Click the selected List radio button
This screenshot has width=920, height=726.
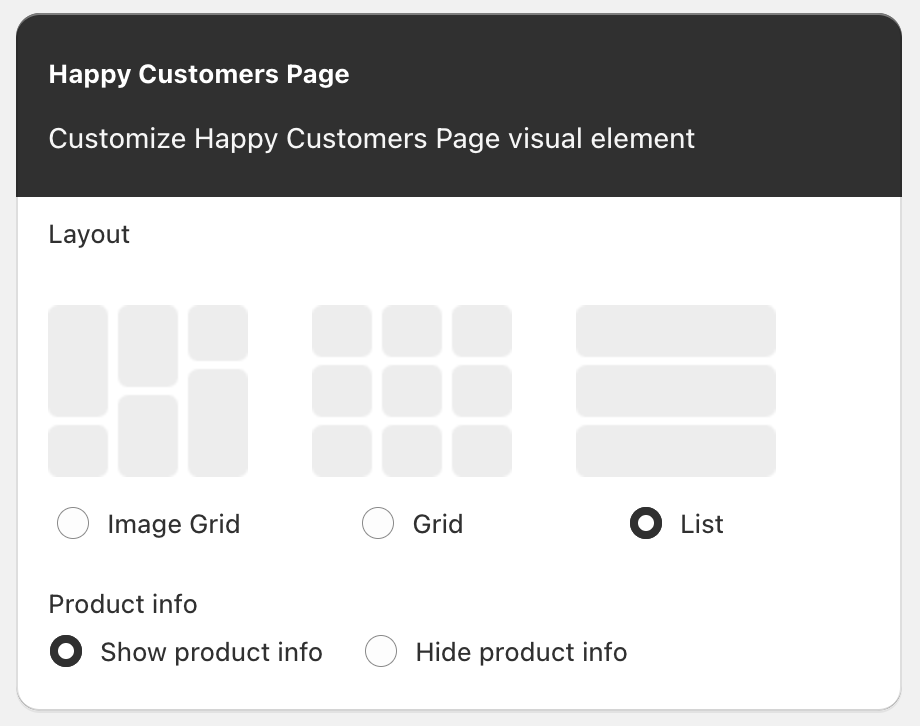click(x=646, y=524)
